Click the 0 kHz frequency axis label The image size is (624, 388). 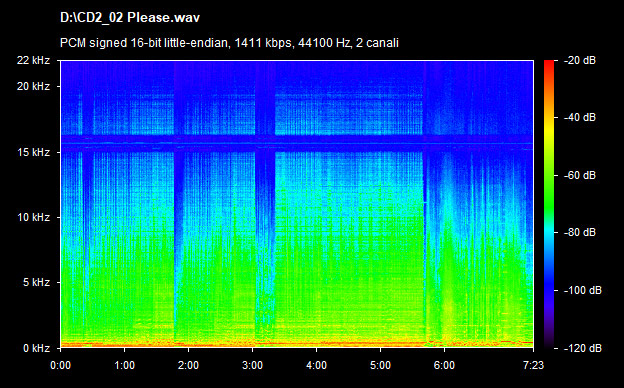pyautogui.click(x=36, y=348)
